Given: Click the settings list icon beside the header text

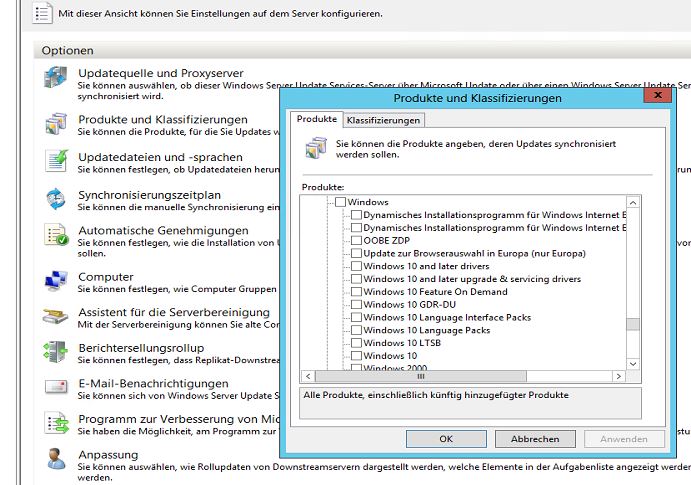Looking at the screenshot, I should pyautogui.click(x=42, y=13).
